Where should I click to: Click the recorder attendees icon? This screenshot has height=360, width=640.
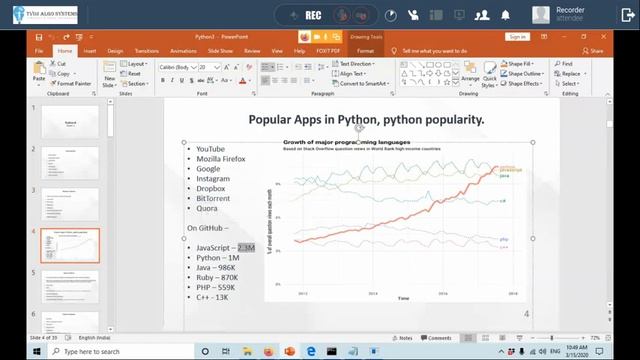(x=482, y=16)
